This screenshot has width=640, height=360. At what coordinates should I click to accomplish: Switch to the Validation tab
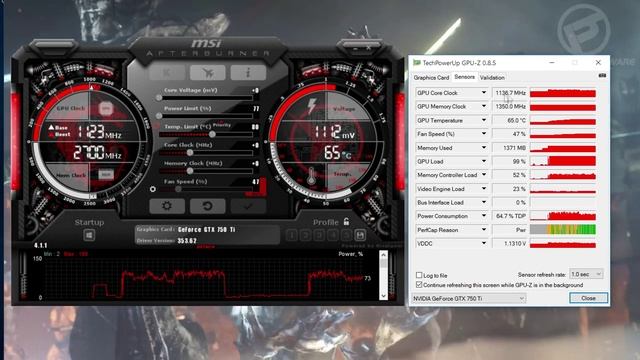492,77
